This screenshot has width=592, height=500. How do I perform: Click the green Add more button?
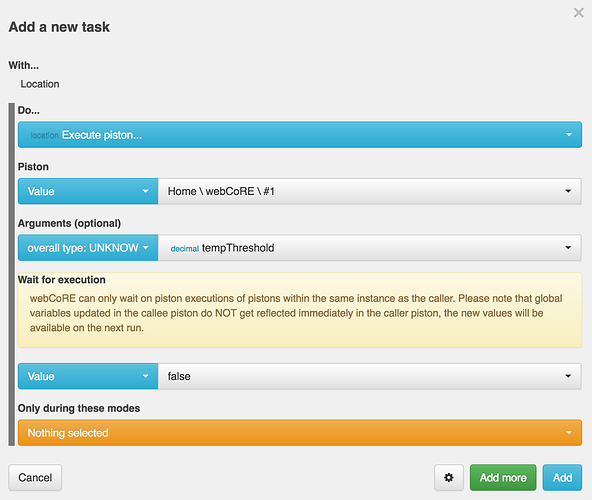(503, 477)
